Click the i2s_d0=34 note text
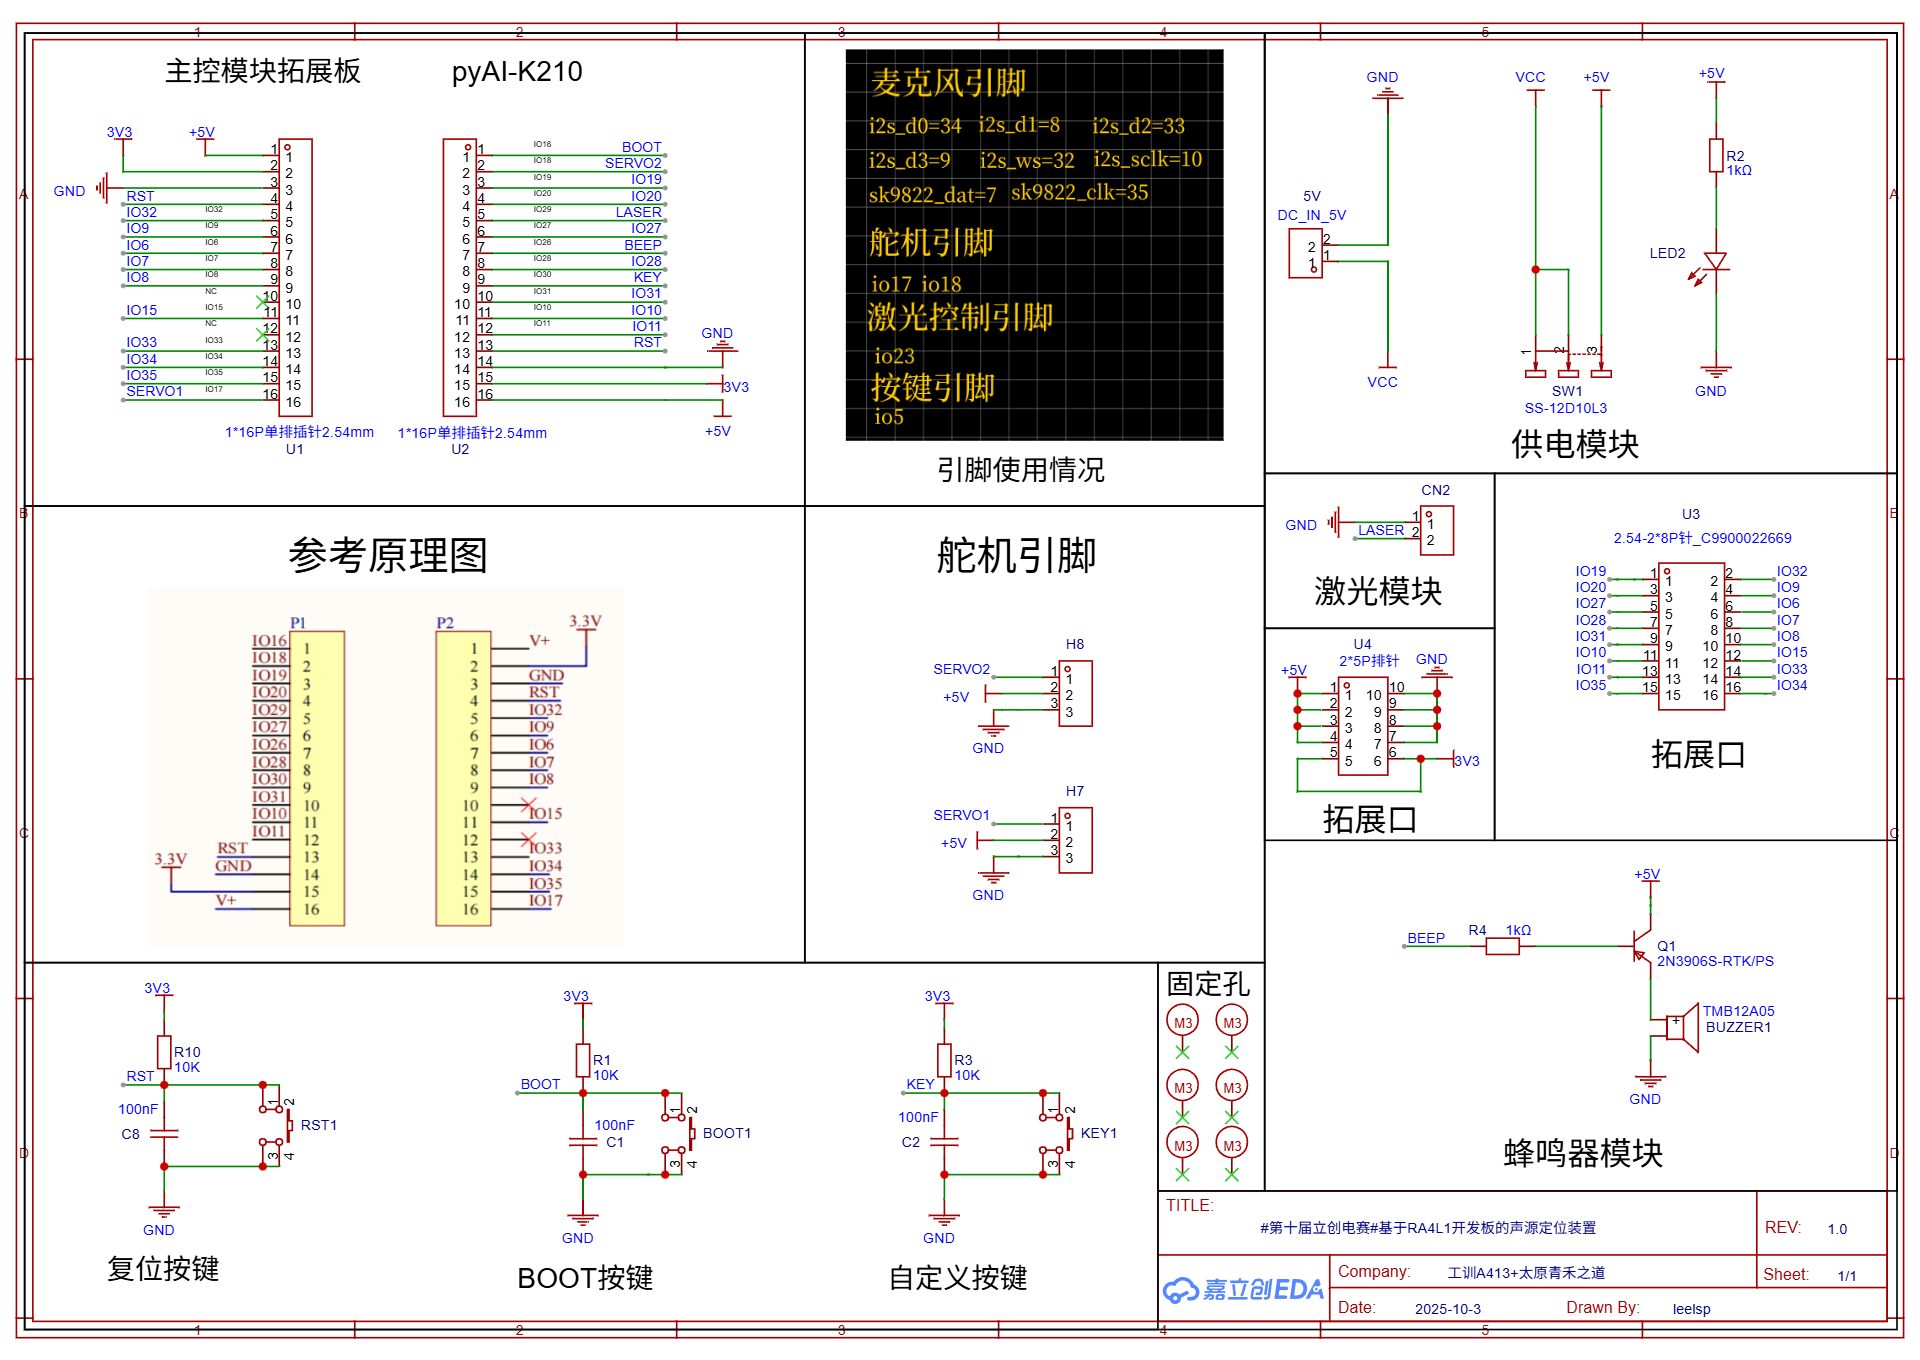The image size is (1920, 1360). [x=914, y=126]
